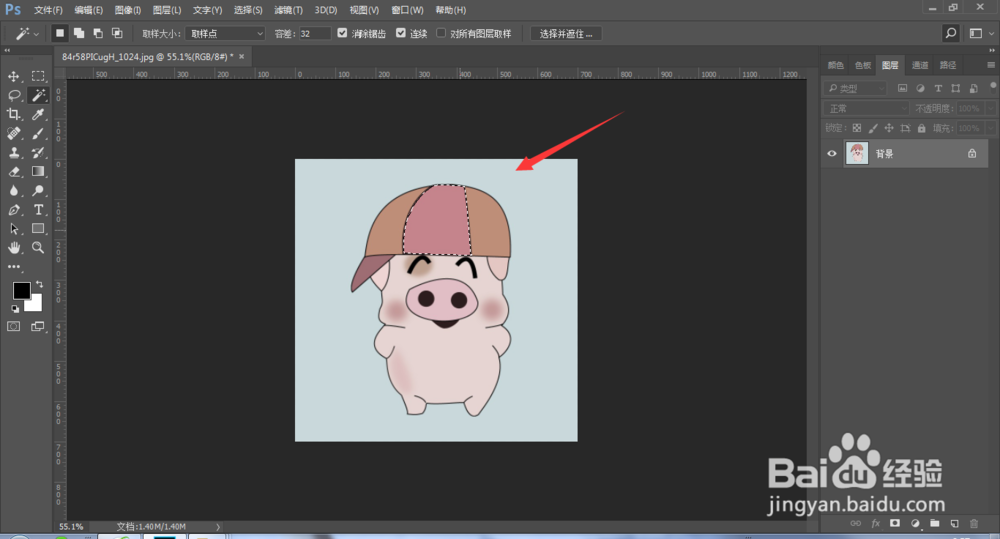Select the Eyedropper tool
This screenshot has width=1000, height=539.
(38, 115)
